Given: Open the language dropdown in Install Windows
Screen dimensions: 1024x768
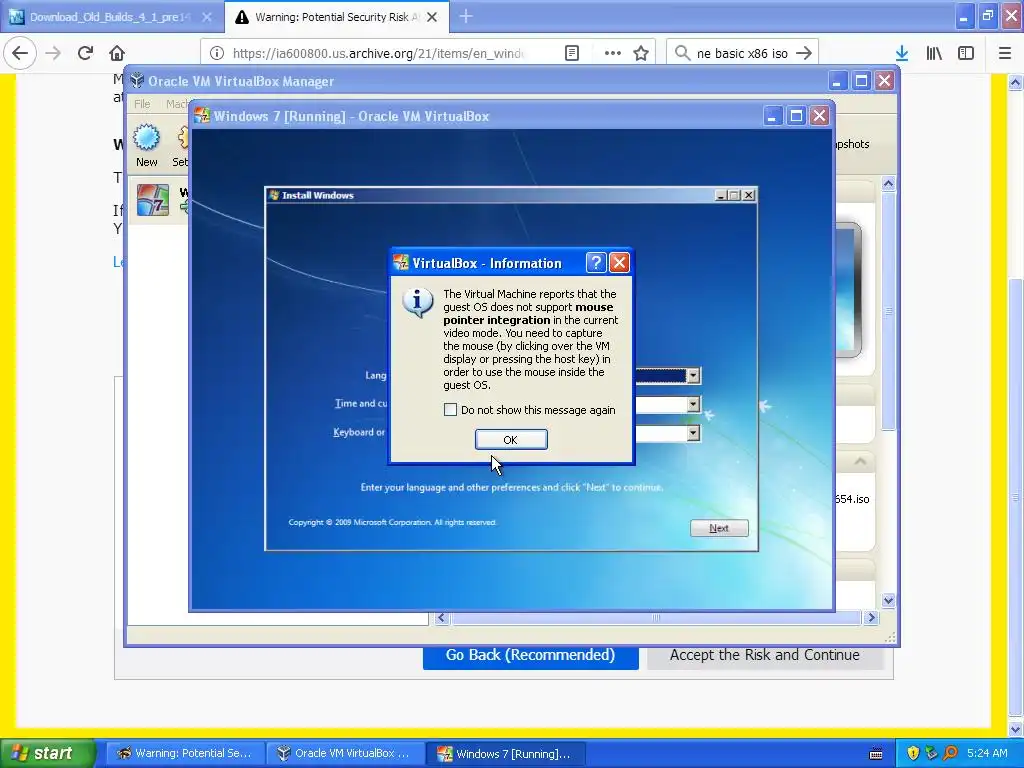Looking at the screenshot, I should click(x=693, y=376).
